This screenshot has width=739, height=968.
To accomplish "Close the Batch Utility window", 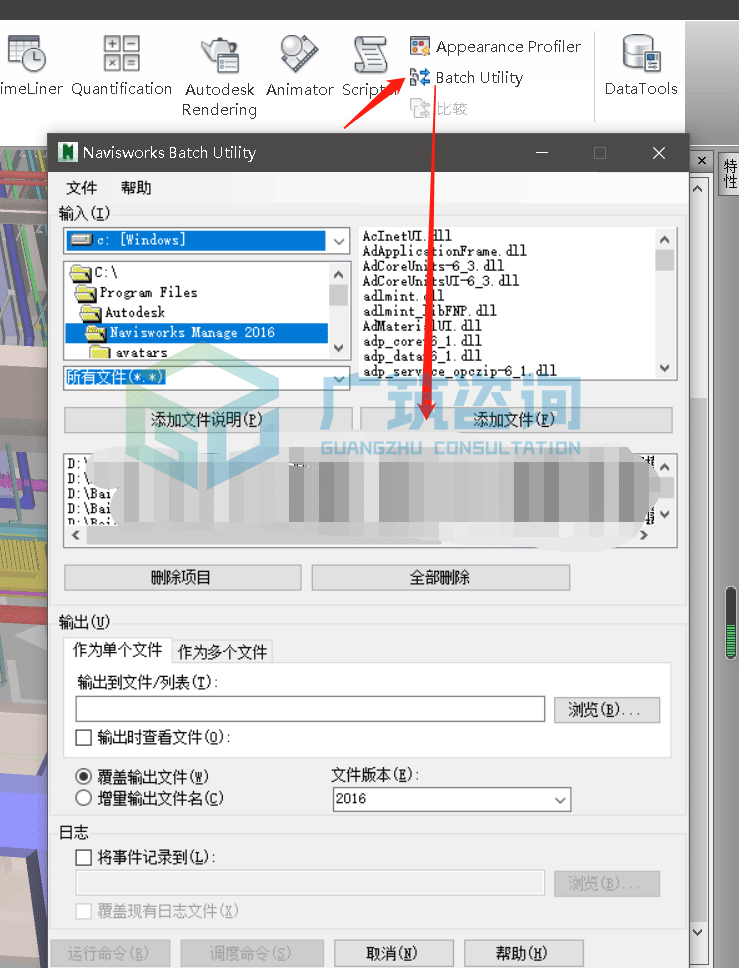I will [x=659, y=152].
